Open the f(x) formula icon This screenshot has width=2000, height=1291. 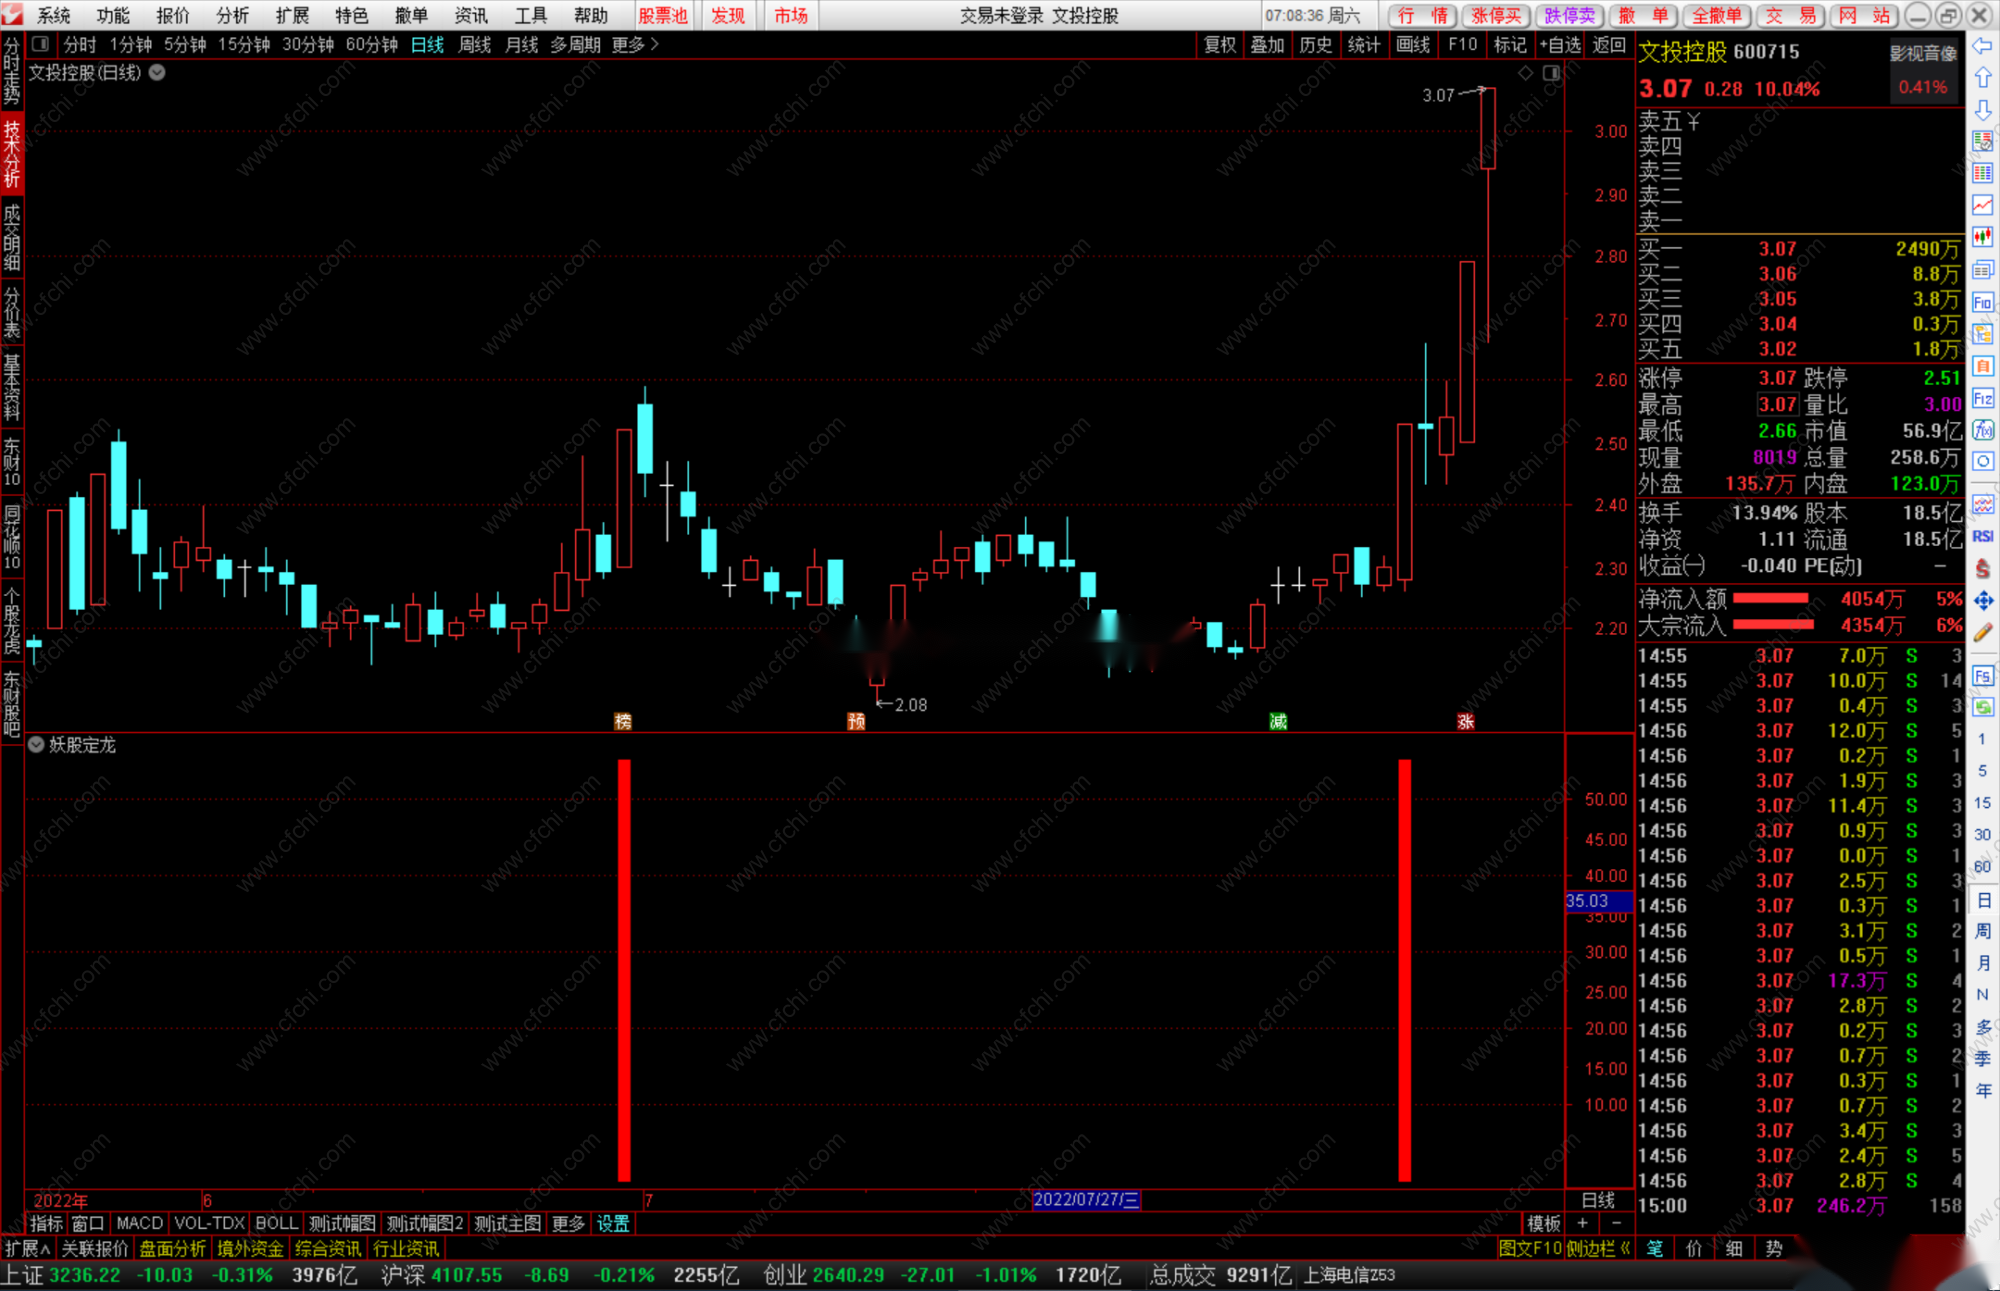(1983, 430)
